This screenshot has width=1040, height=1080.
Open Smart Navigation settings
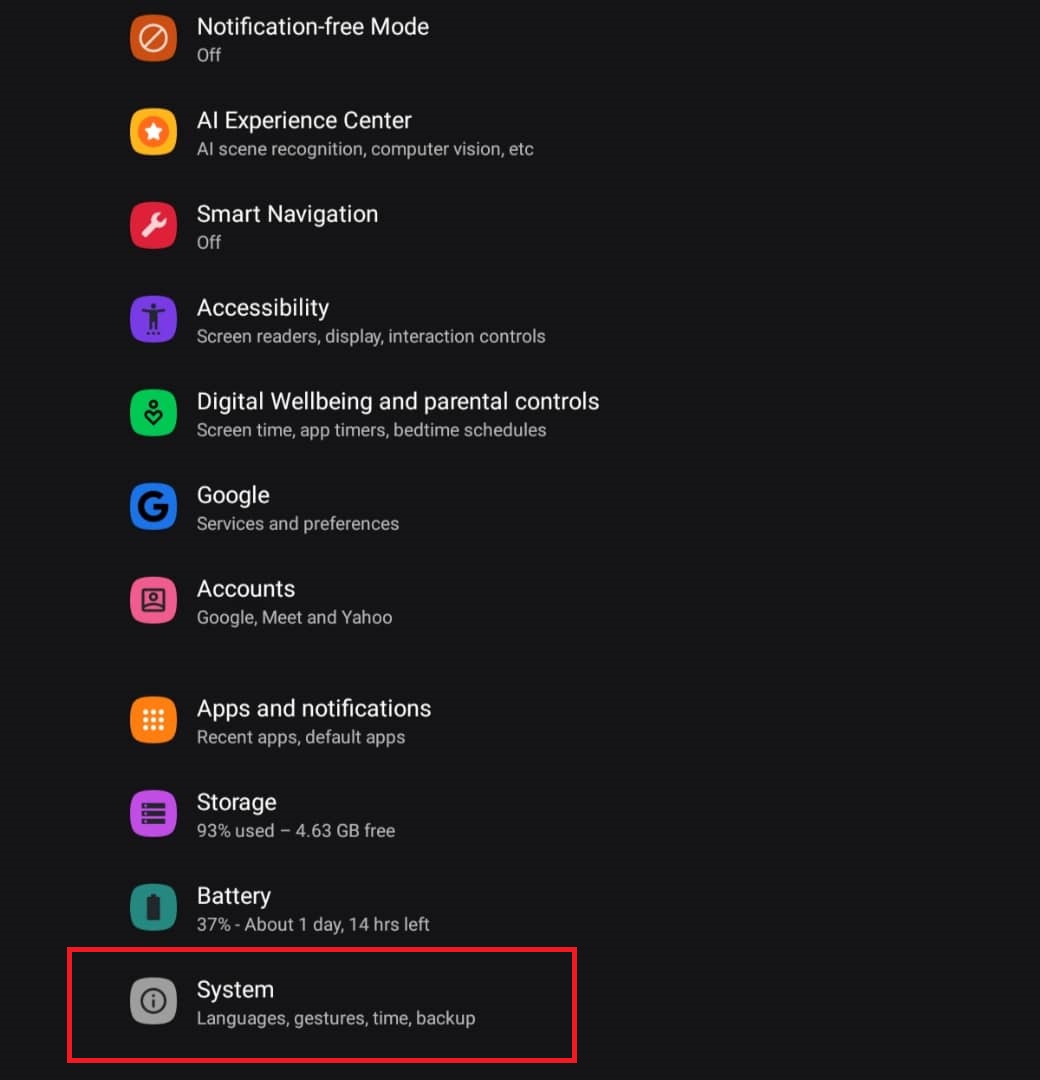tap(287, 226)
